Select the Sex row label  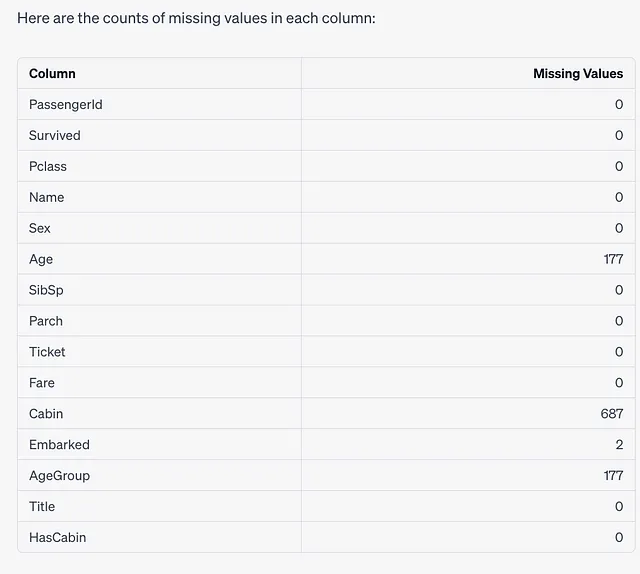[x=40, y=228]
